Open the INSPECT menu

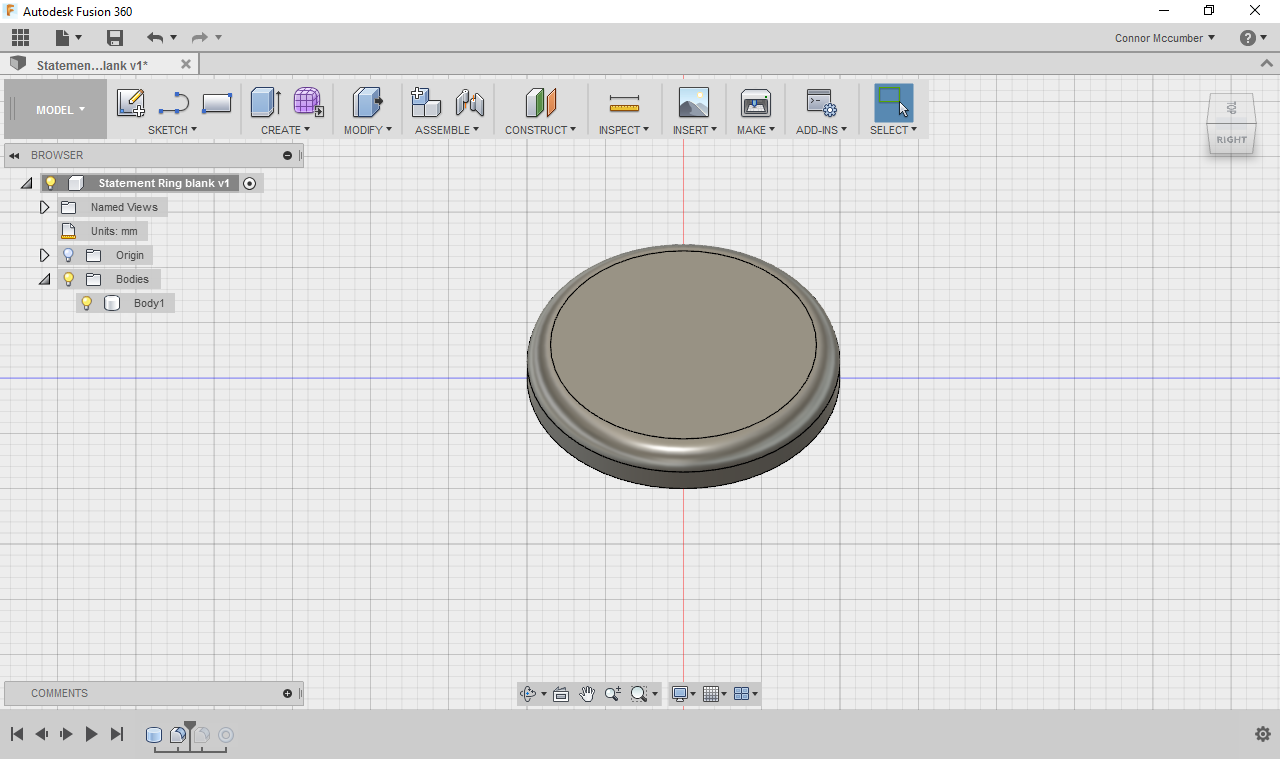[x=624, y=130]
